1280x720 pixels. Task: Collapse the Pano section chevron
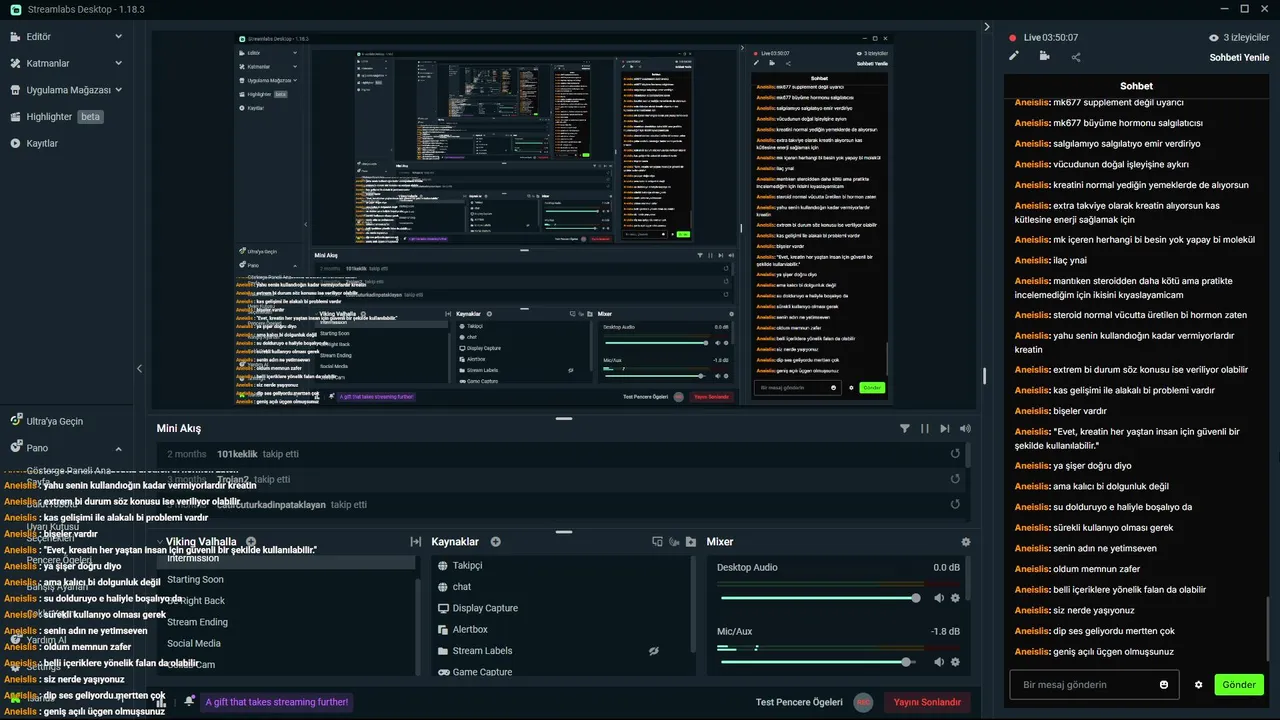coord(118,449)
